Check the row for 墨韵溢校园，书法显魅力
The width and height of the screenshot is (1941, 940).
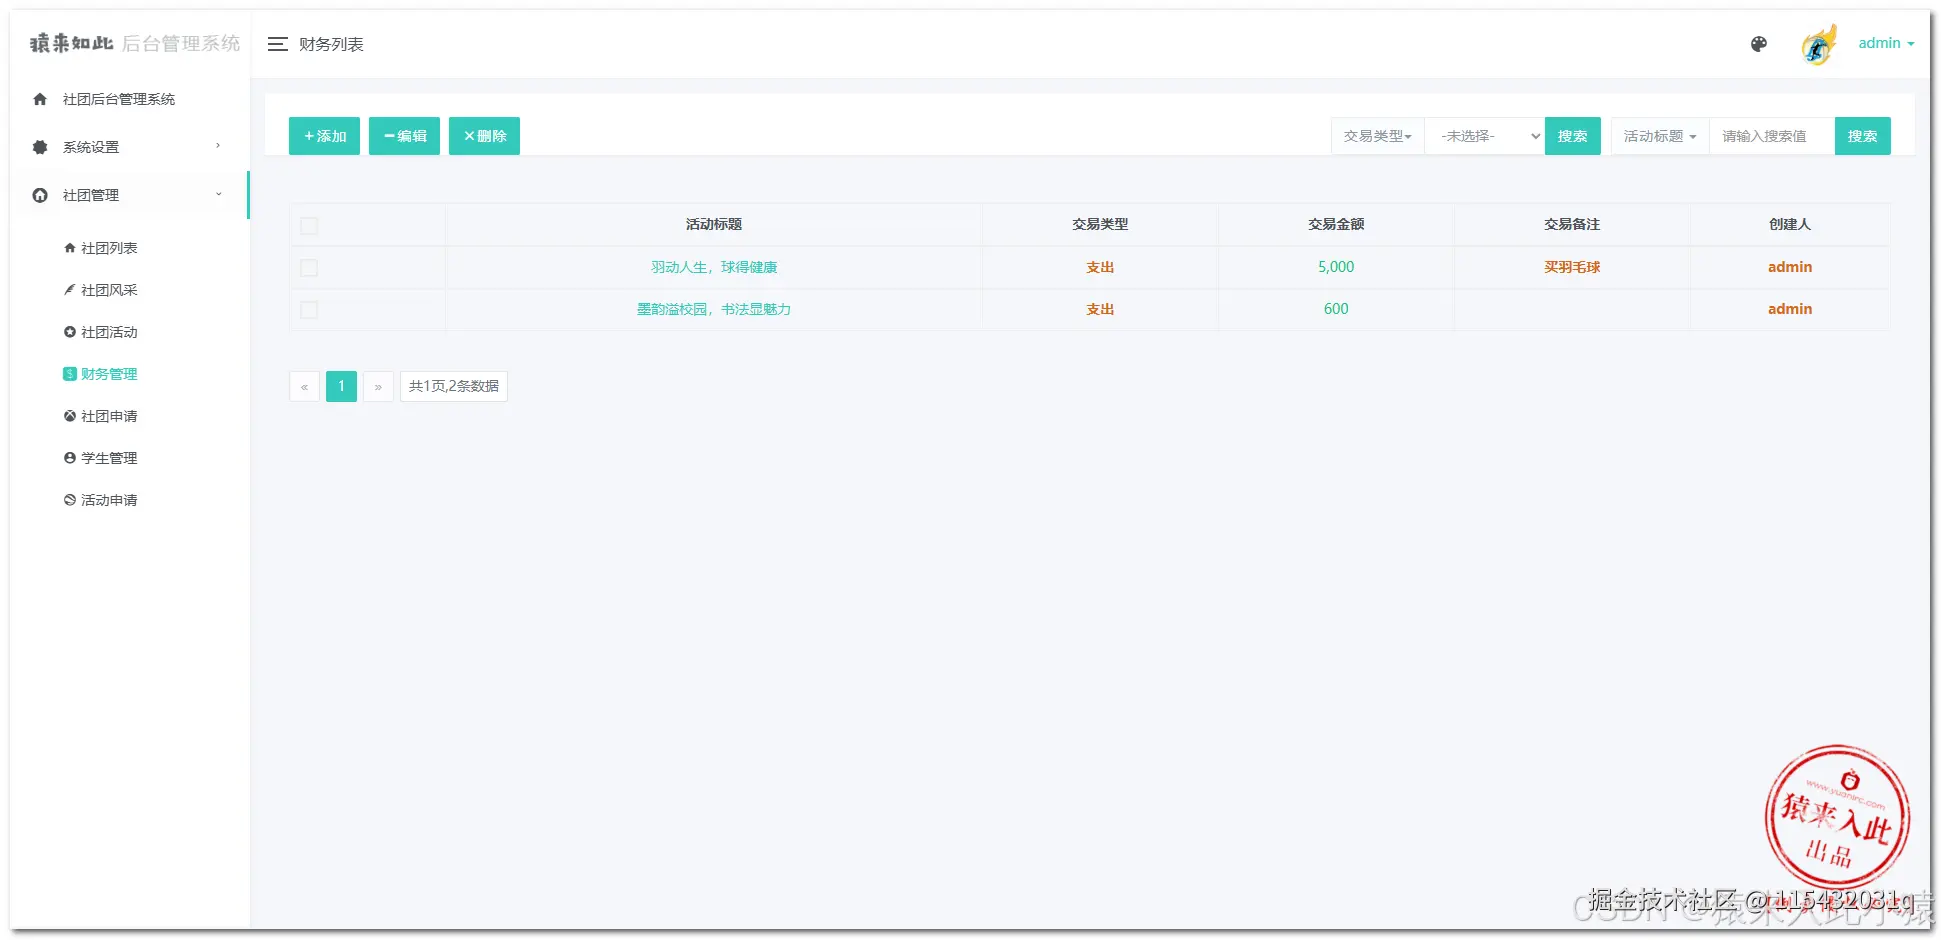[x=309, y=310]
